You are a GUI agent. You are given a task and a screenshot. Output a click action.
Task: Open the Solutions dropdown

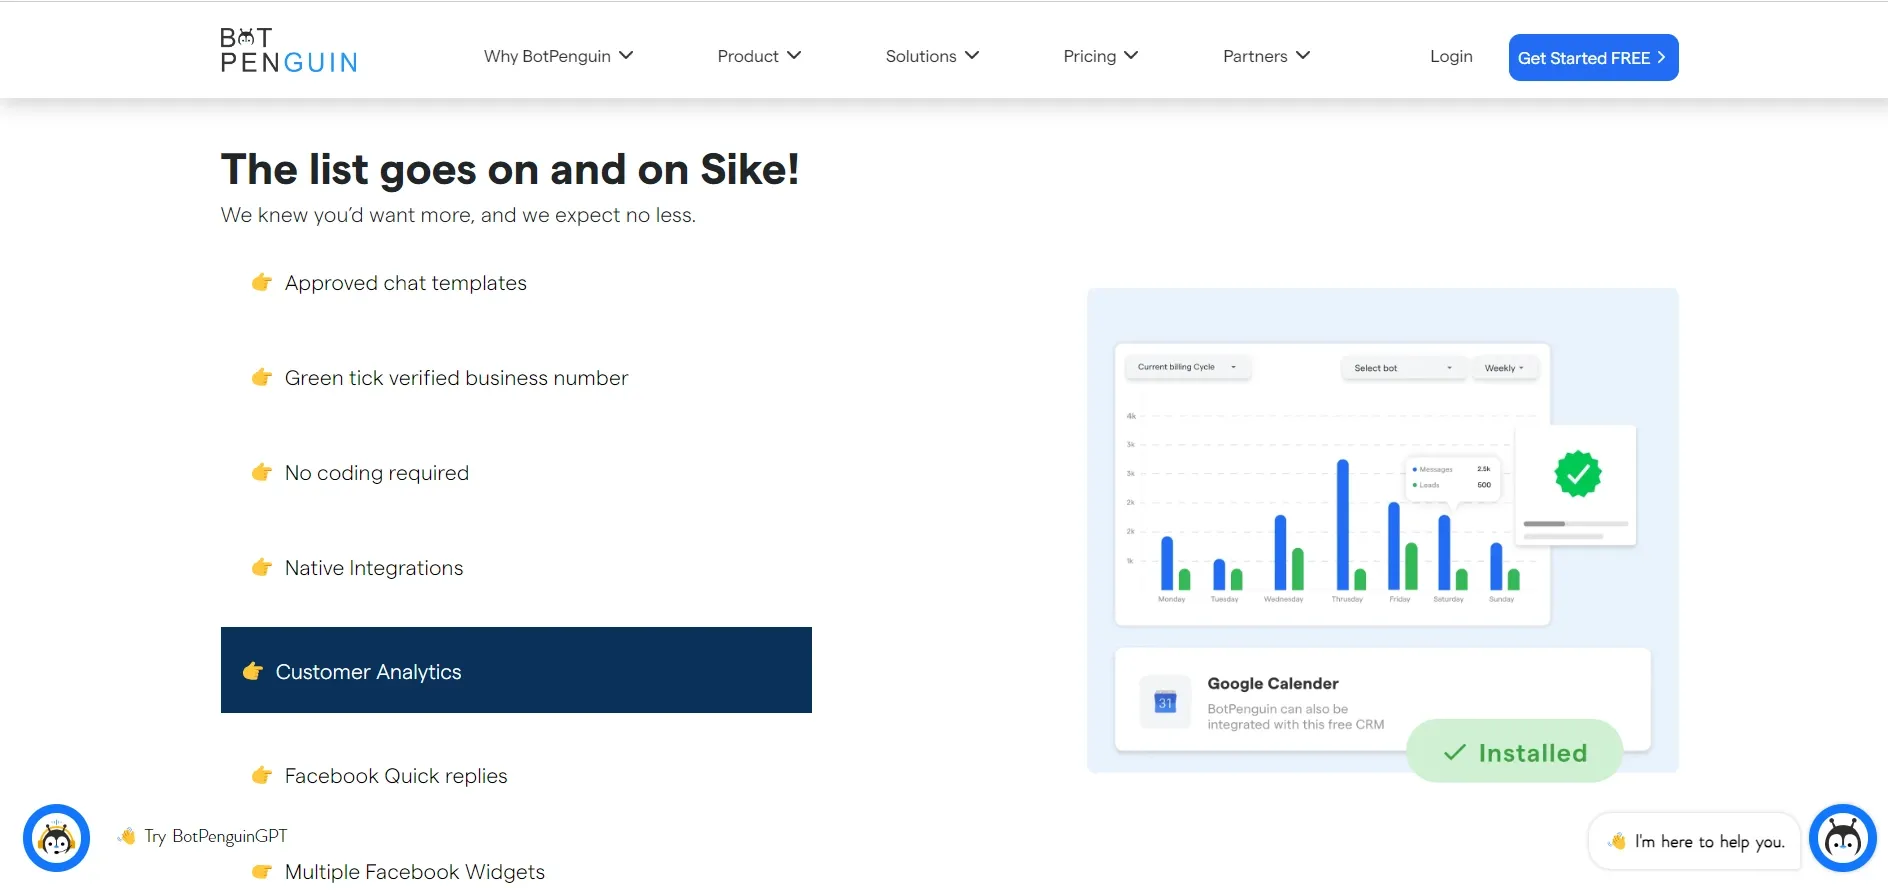pos(932,56)
